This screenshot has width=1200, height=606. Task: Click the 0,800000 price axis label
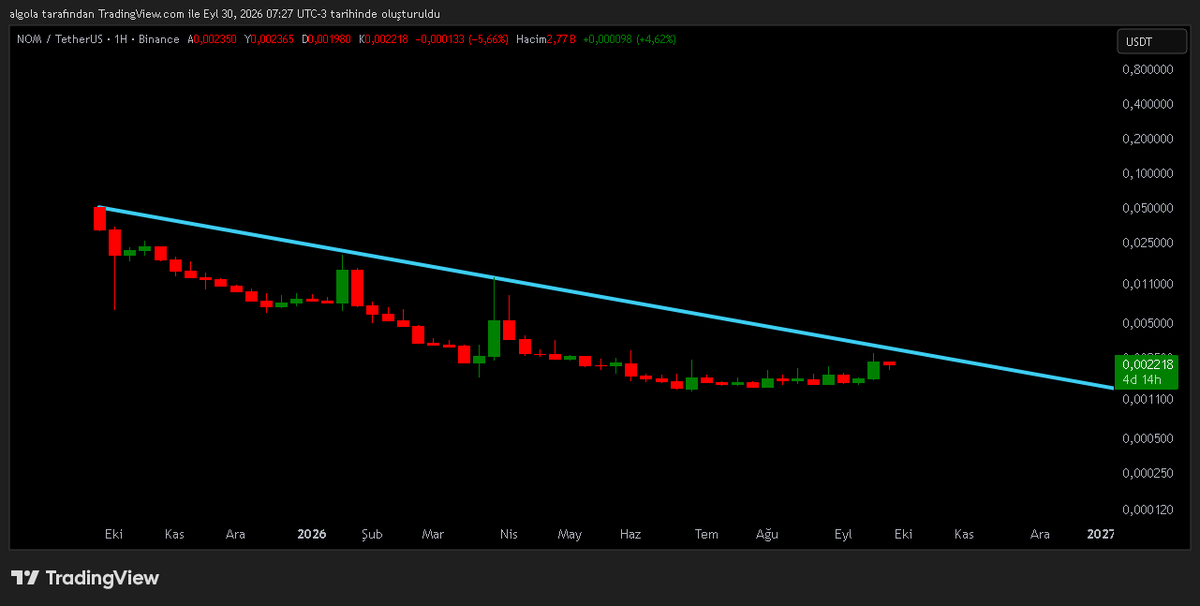coord(1147,70)
